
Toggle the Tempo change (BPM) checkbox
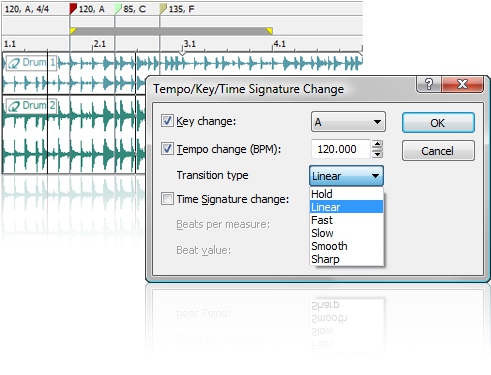[x=167, y=149]
